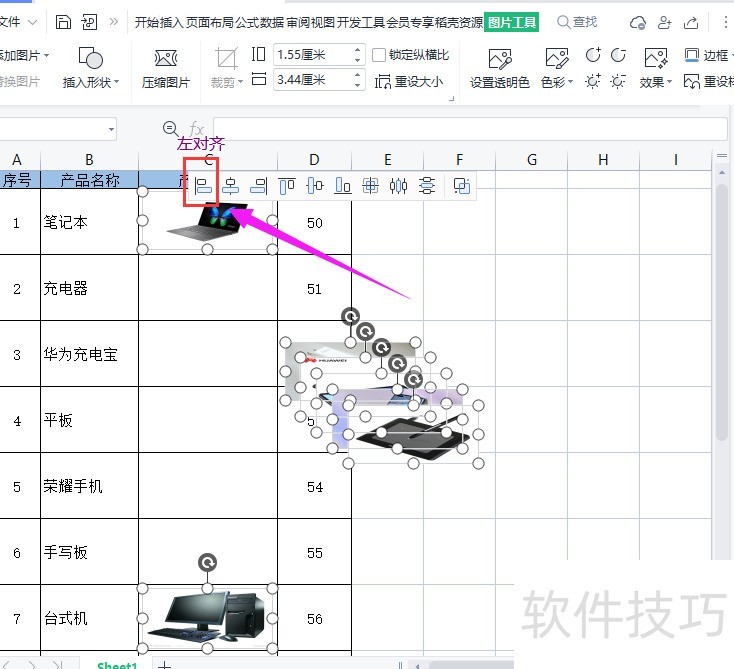This screenshot has width=734, height=669.
Task: Click the align bottom icon in floating toolbar
Action: (x=343, y=185)
